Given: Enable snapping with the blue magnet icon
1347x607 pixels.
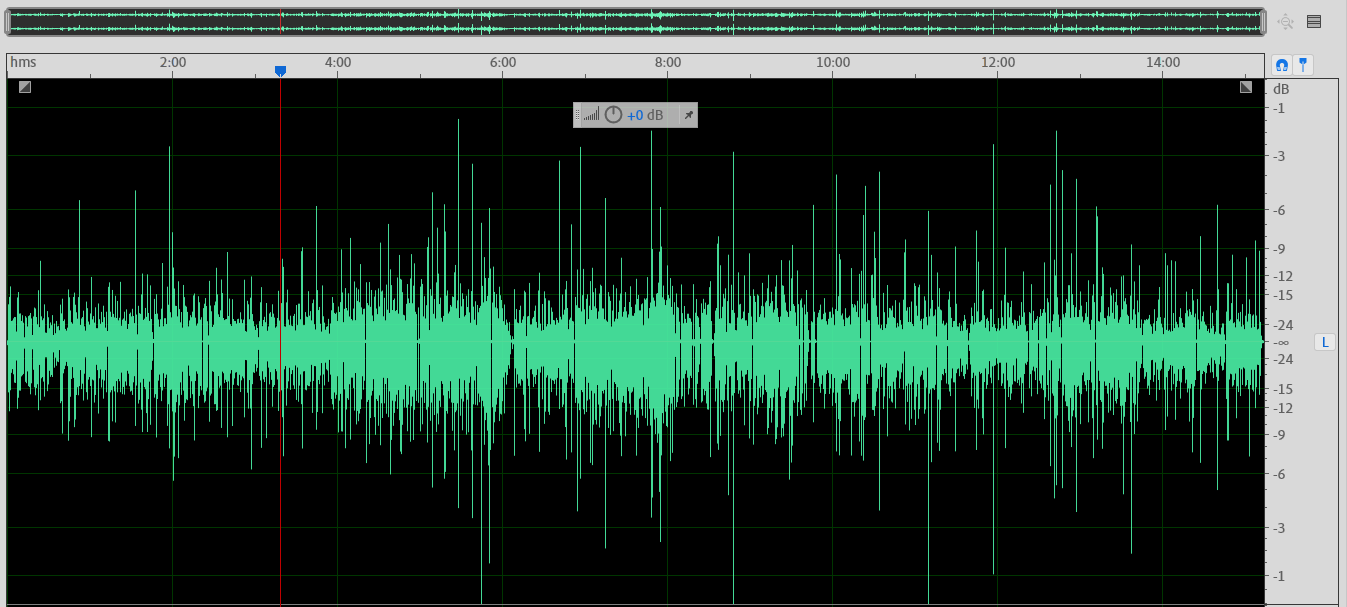Looking at the screenshot, I should click(1282, 64).
